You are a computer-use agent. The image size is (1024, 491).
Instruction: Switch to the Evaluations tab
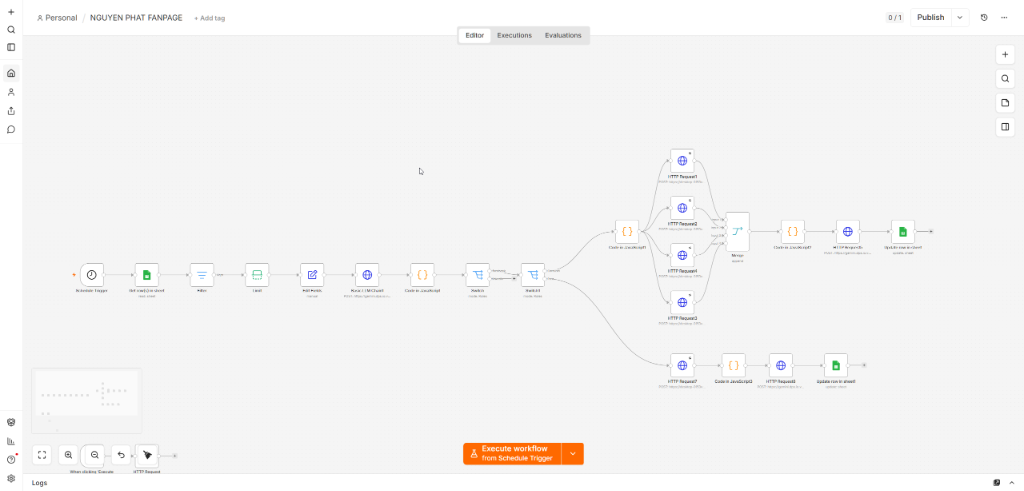coord(563,35)
